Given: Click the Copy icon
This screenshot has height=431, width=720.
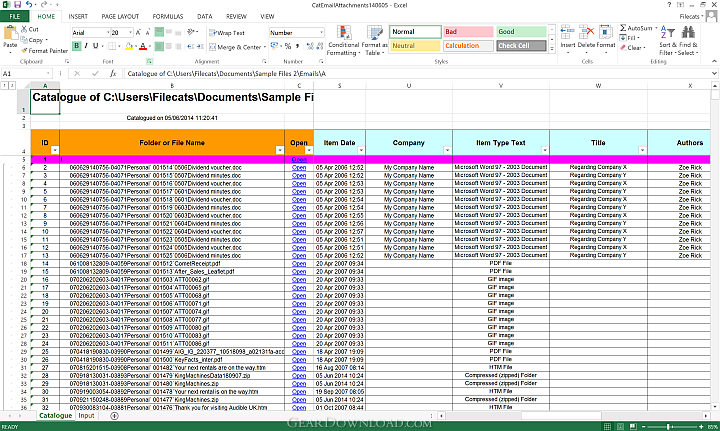Looking at the screenshot, I should point(24,40).
